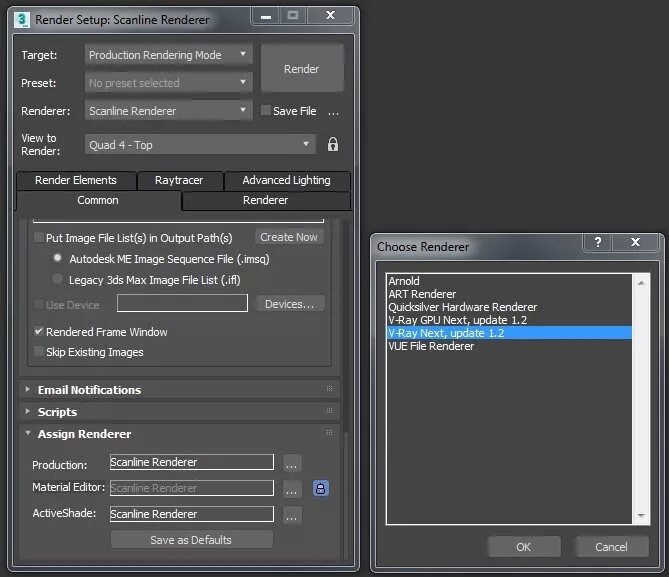
Task: Choose Material Editor renderer ellipsis button
Action: click(292, 489)
